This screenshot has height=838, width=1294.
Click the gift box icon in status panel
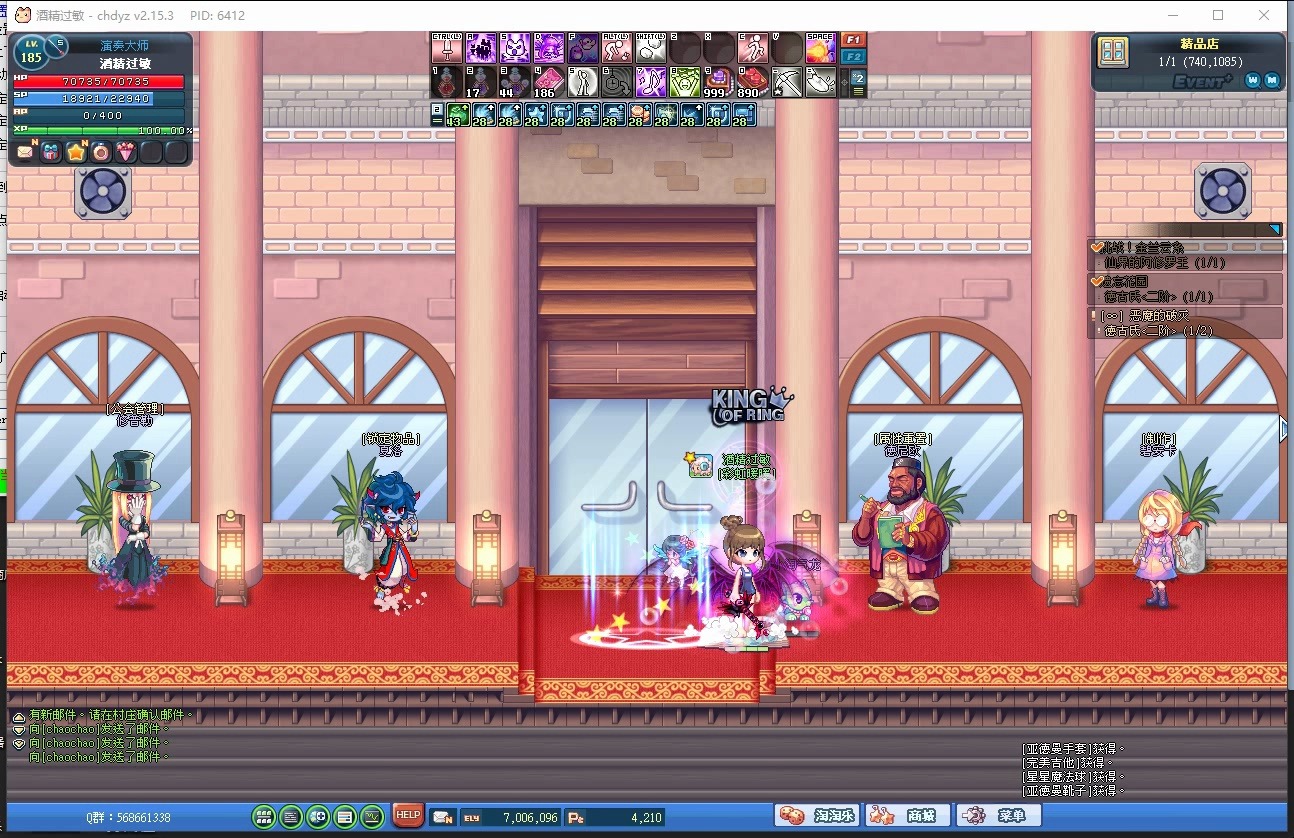[50, 152]
